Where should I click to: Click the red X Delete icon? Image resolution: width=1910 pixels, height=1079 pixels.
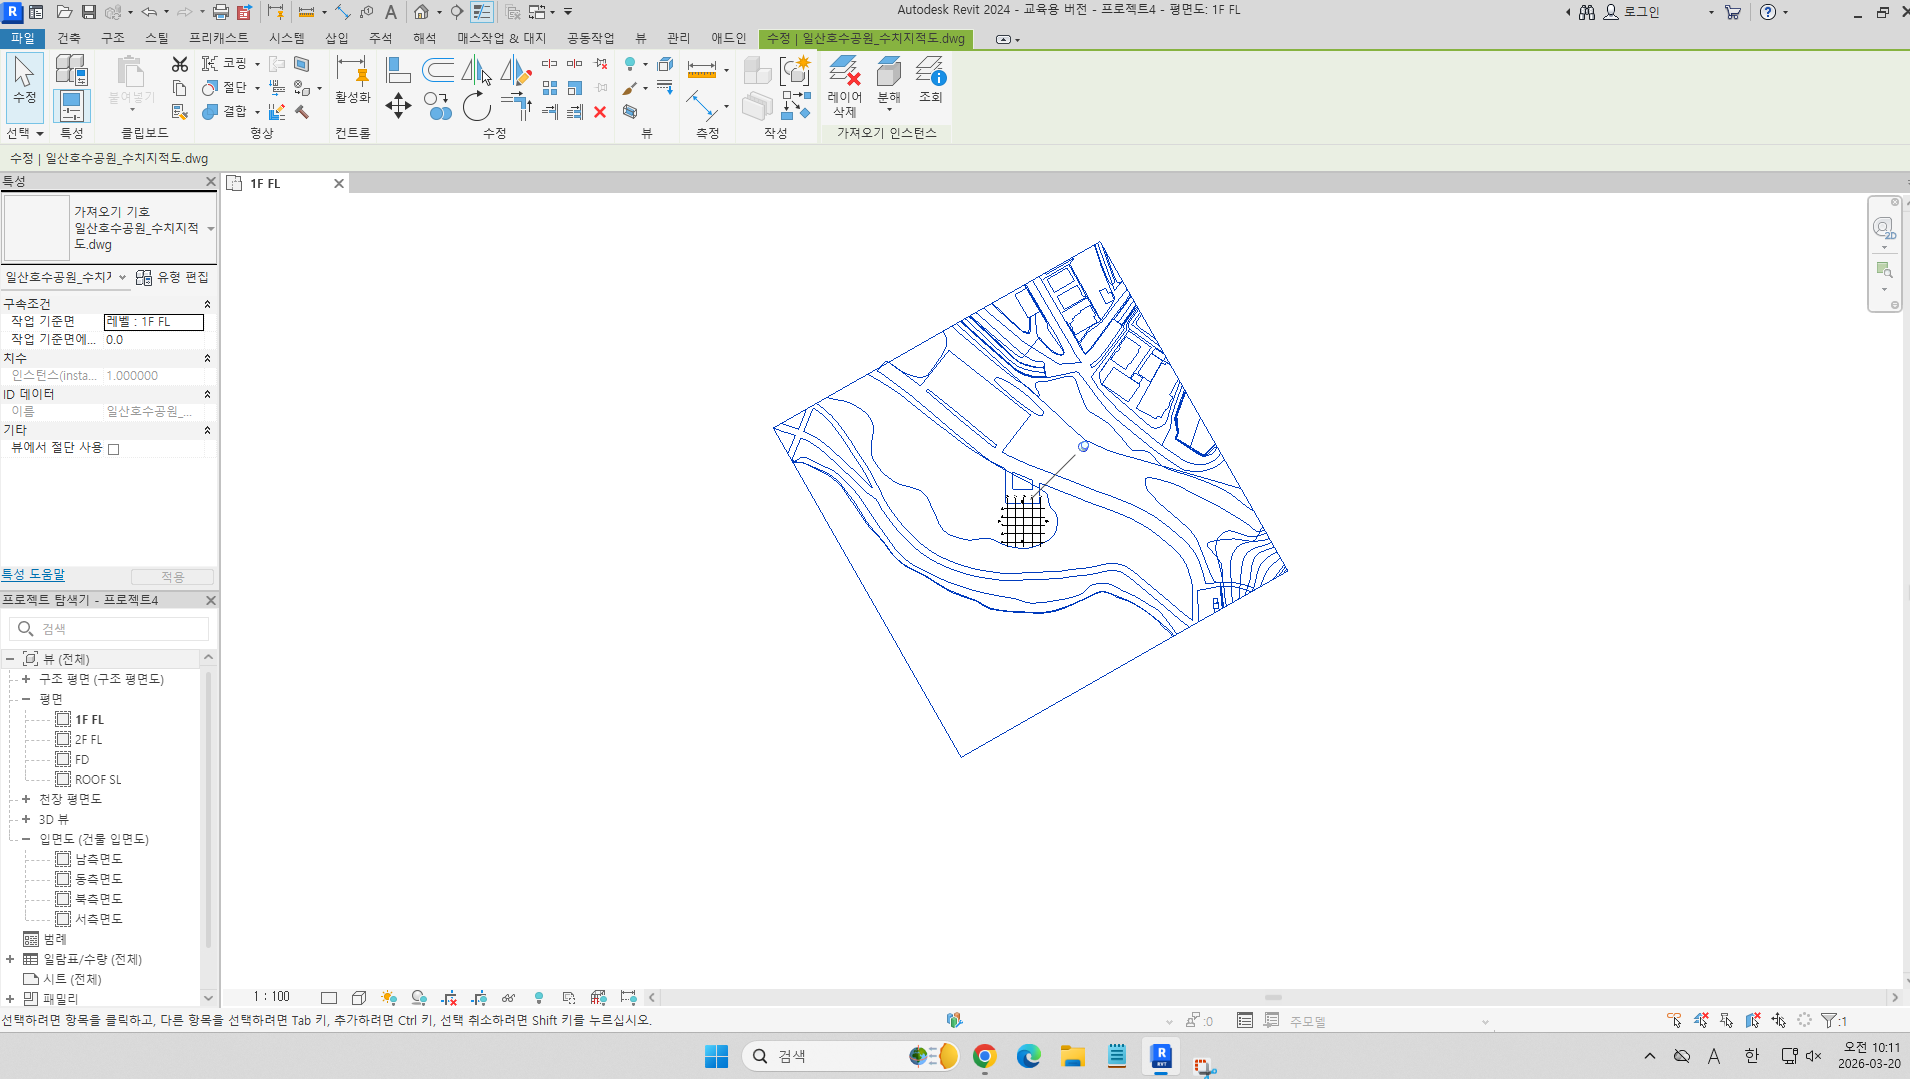click(600, 112)
